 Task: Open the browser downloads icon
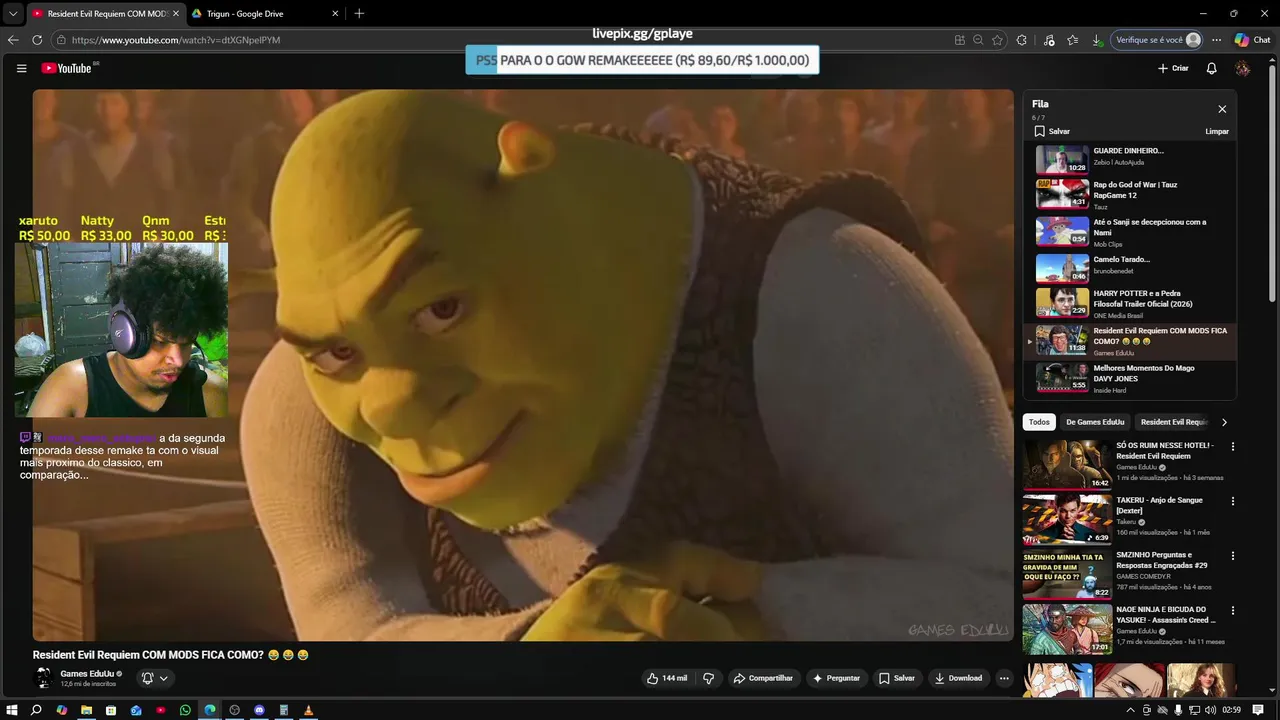[x=1097, y=40]
